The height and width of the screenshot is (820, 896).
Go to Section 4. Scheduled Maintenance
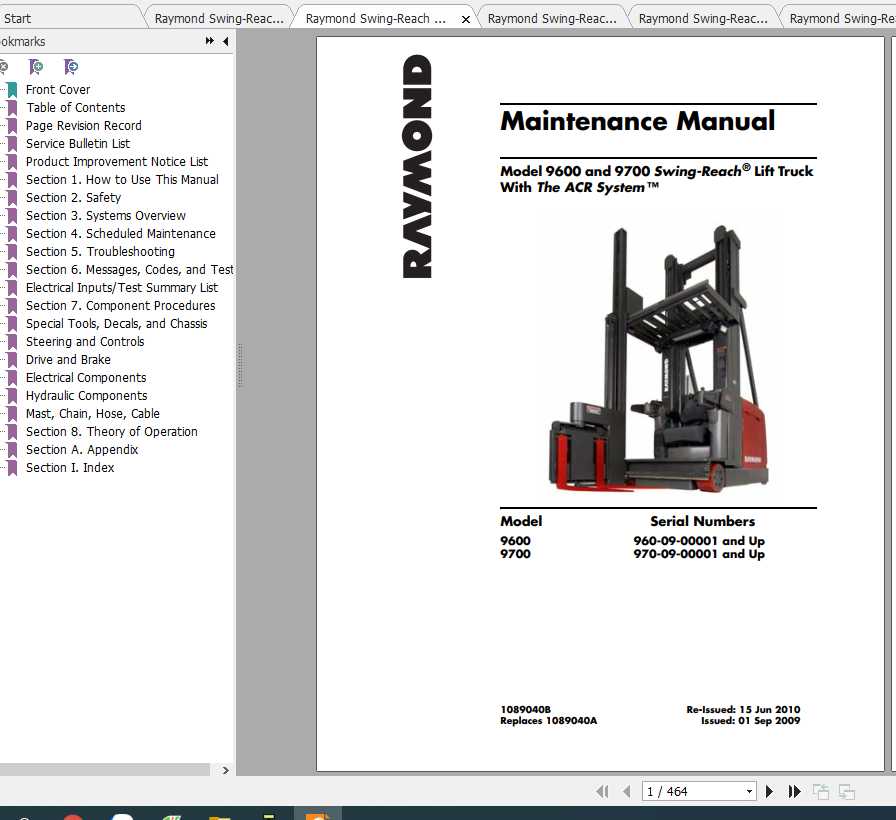(121, 233)
